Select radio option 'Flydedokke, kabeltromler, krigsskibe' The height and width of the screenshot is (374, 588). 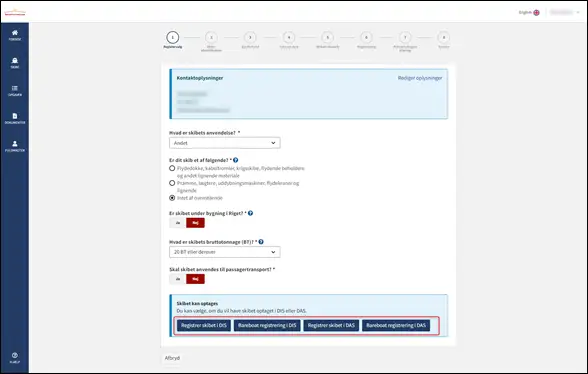click(172, 168)
